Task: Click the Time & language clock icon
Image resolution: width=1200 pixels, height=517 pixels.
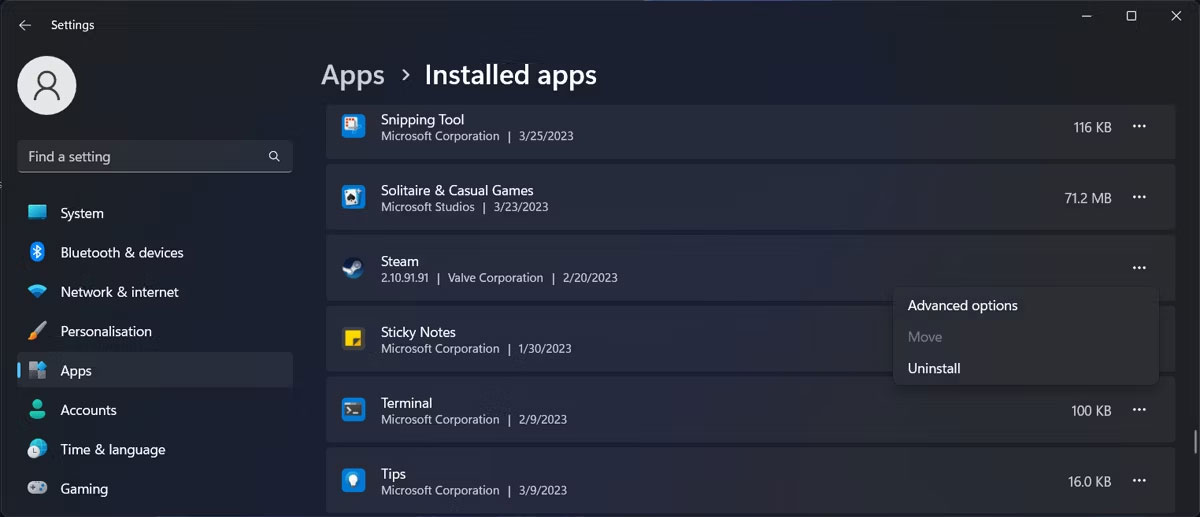Action: coord(38,449)
